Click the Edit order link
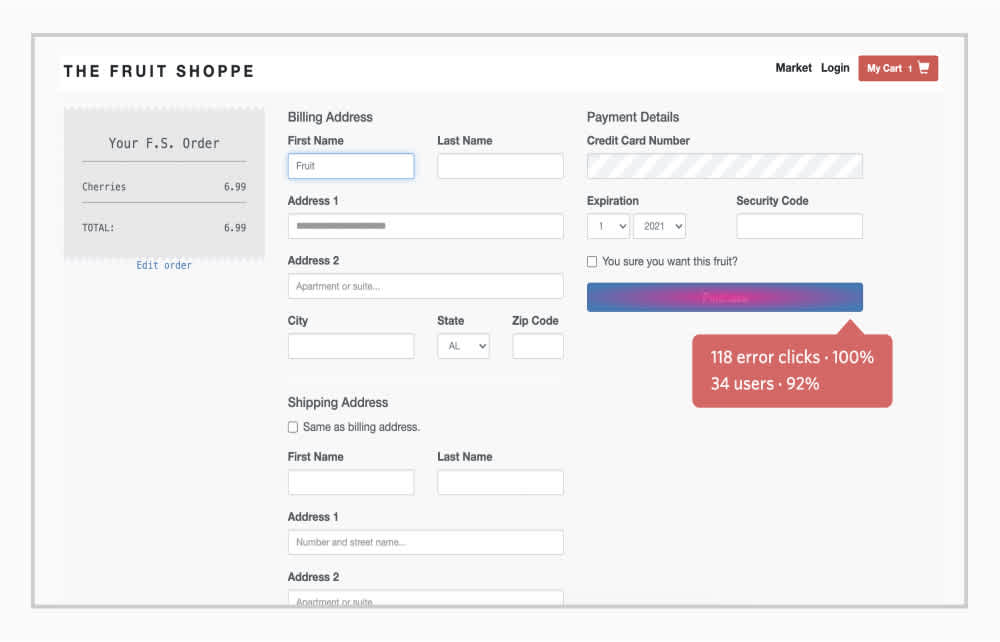The width and height of the screenshot is (1000, 642). click(x=164, y=265)
